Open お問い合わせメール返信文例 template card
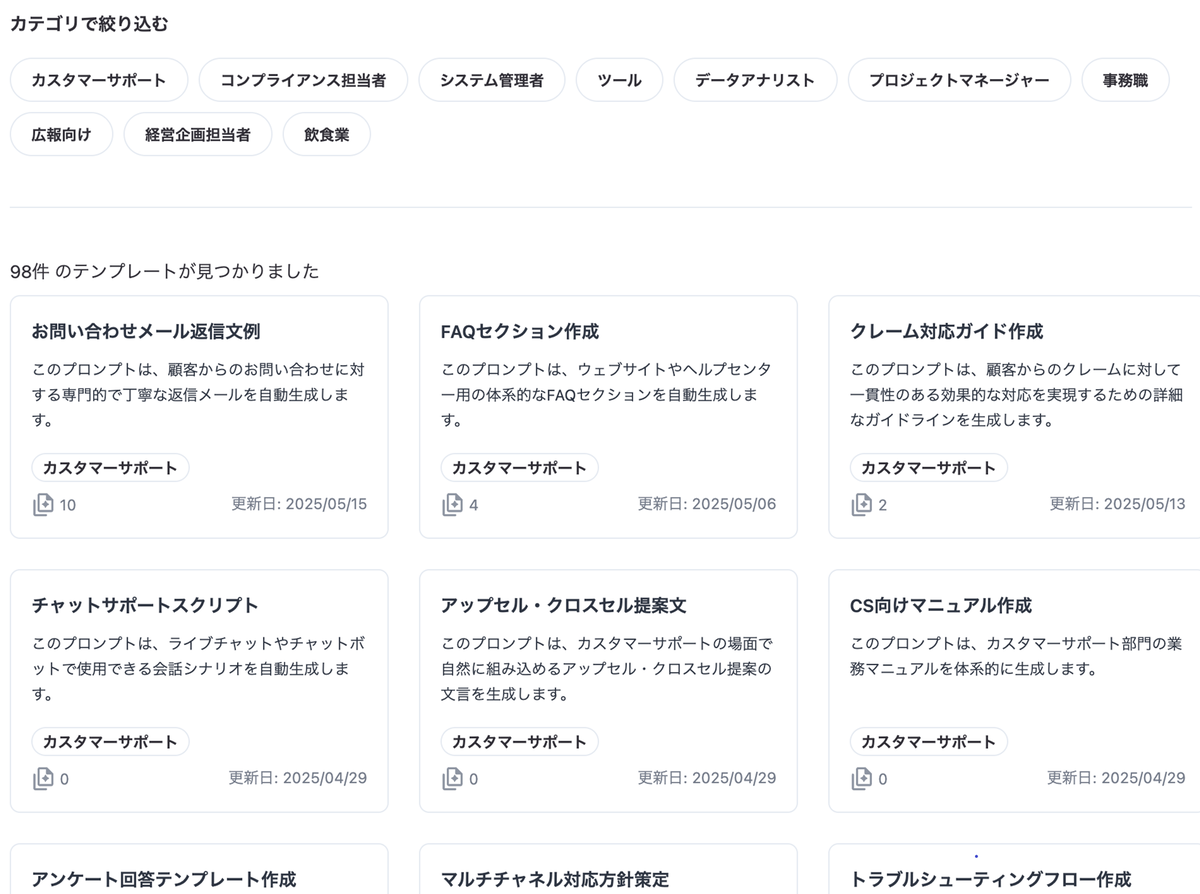This screenshot has width=1200, height=894. tap(199, 417)
